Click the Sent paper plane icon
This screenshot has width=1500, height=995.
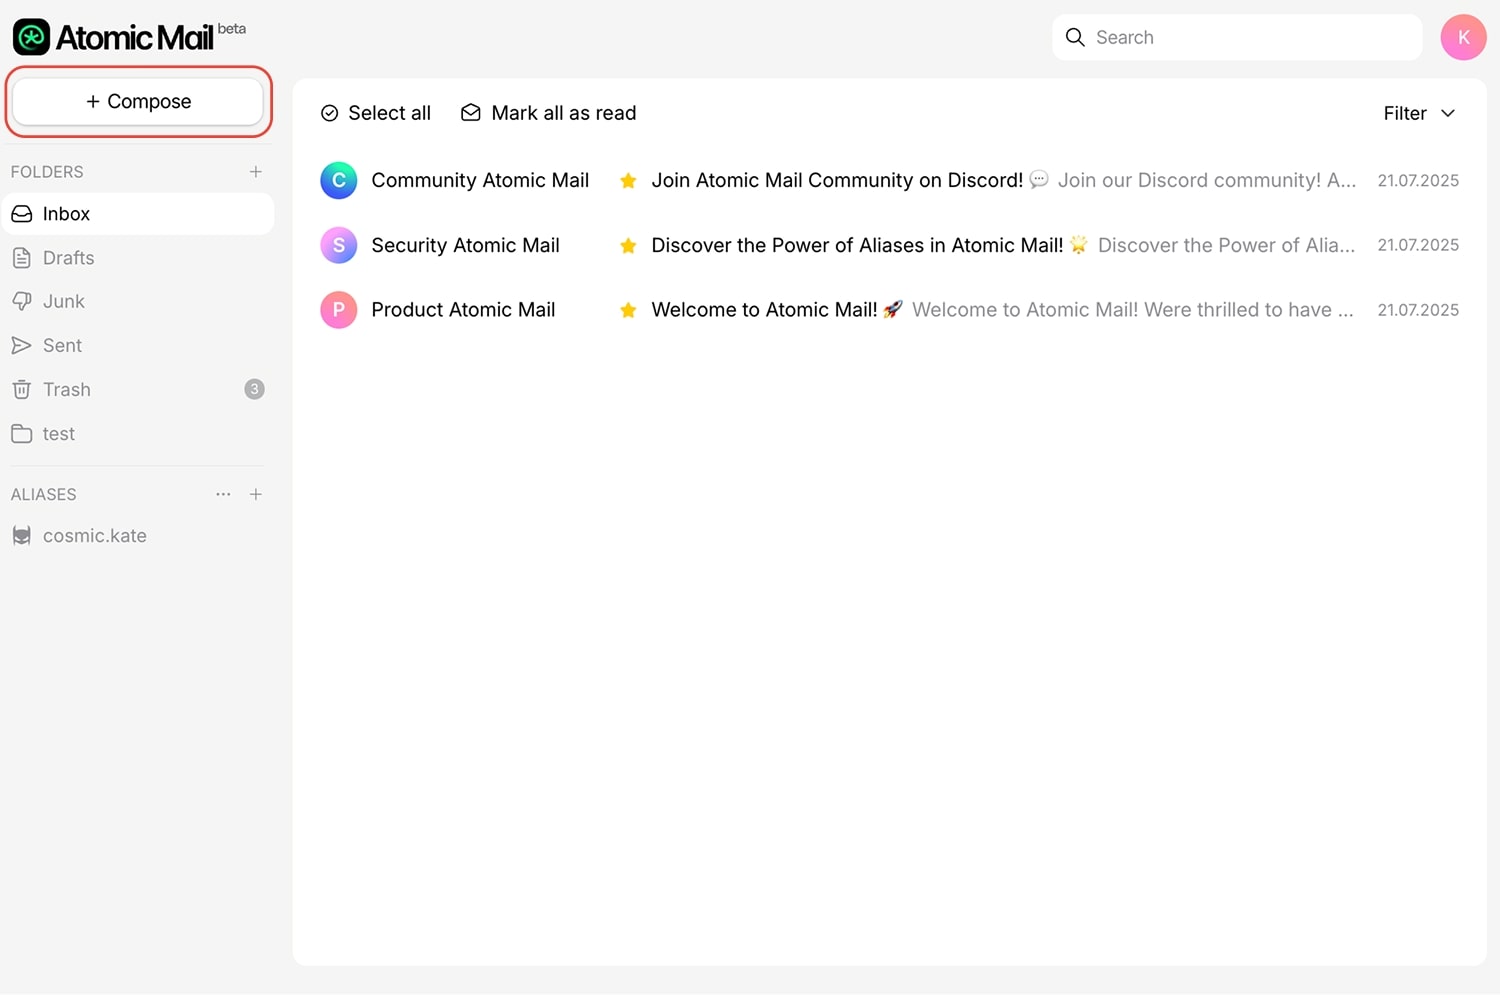click(21, 345)
